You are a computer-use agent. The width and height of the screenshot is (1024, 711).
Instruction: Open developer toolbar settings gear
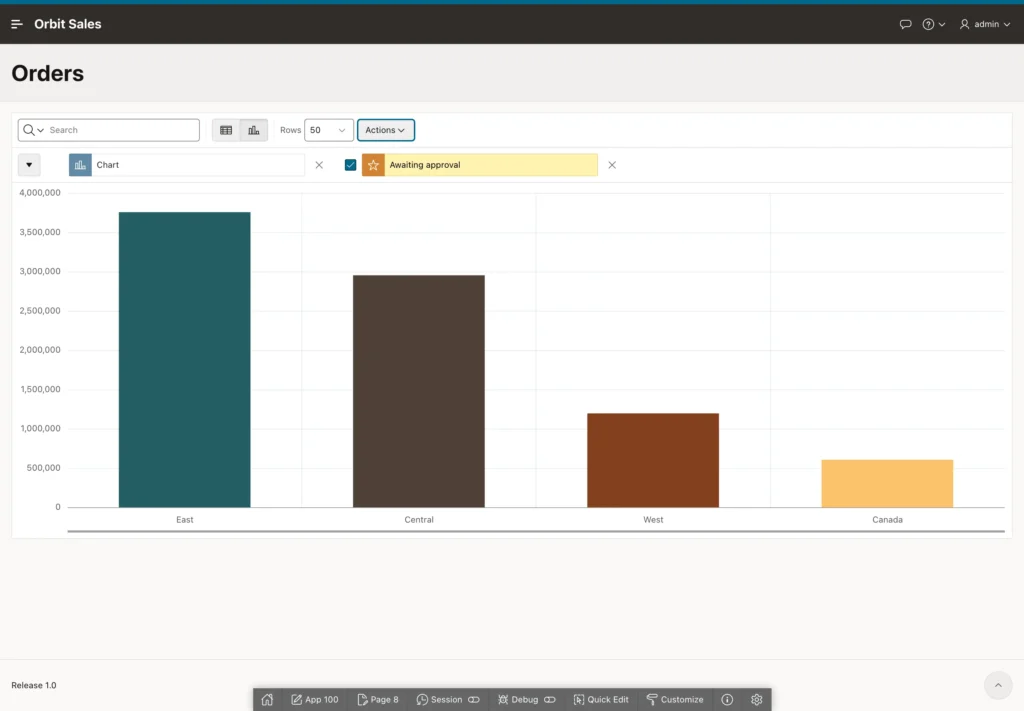tap(756, 699)
